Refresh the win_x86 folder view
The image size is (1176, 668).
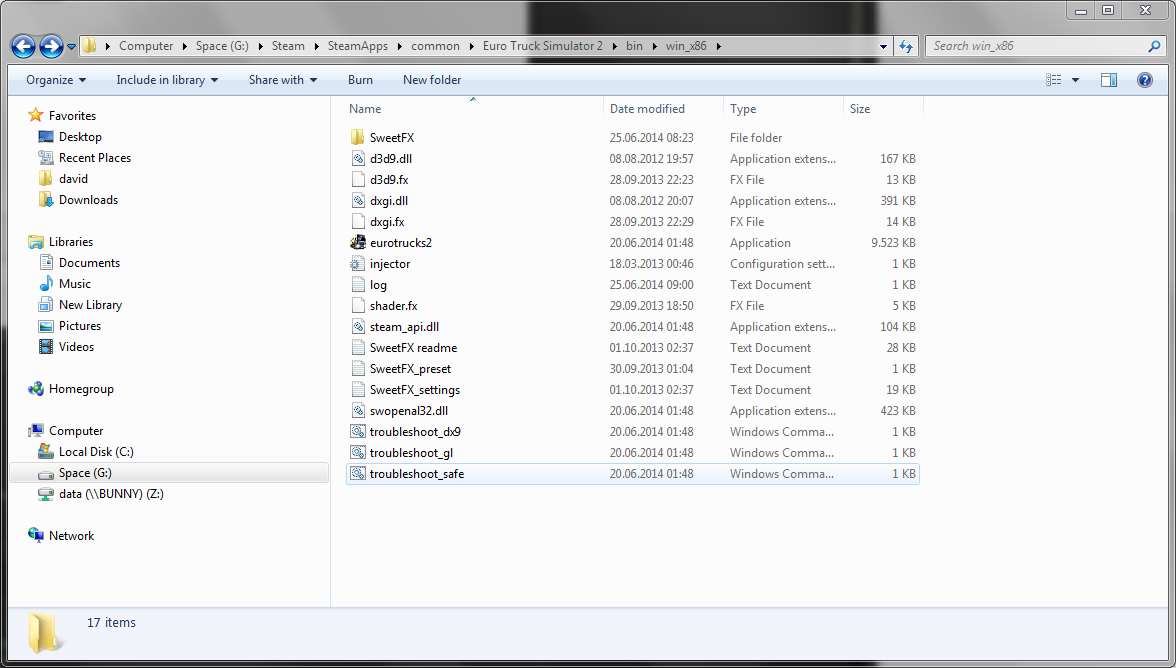(906, 46)
